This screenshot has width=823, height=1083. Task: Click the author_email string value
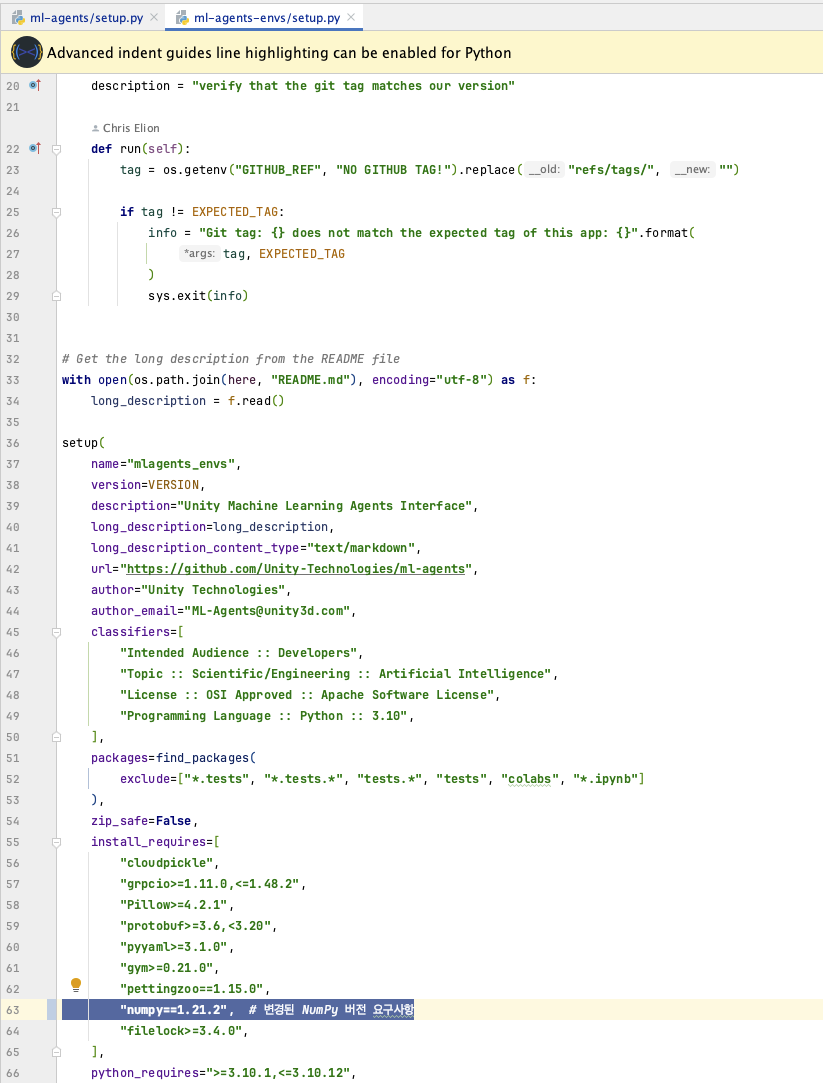click(x=267, y=611)
